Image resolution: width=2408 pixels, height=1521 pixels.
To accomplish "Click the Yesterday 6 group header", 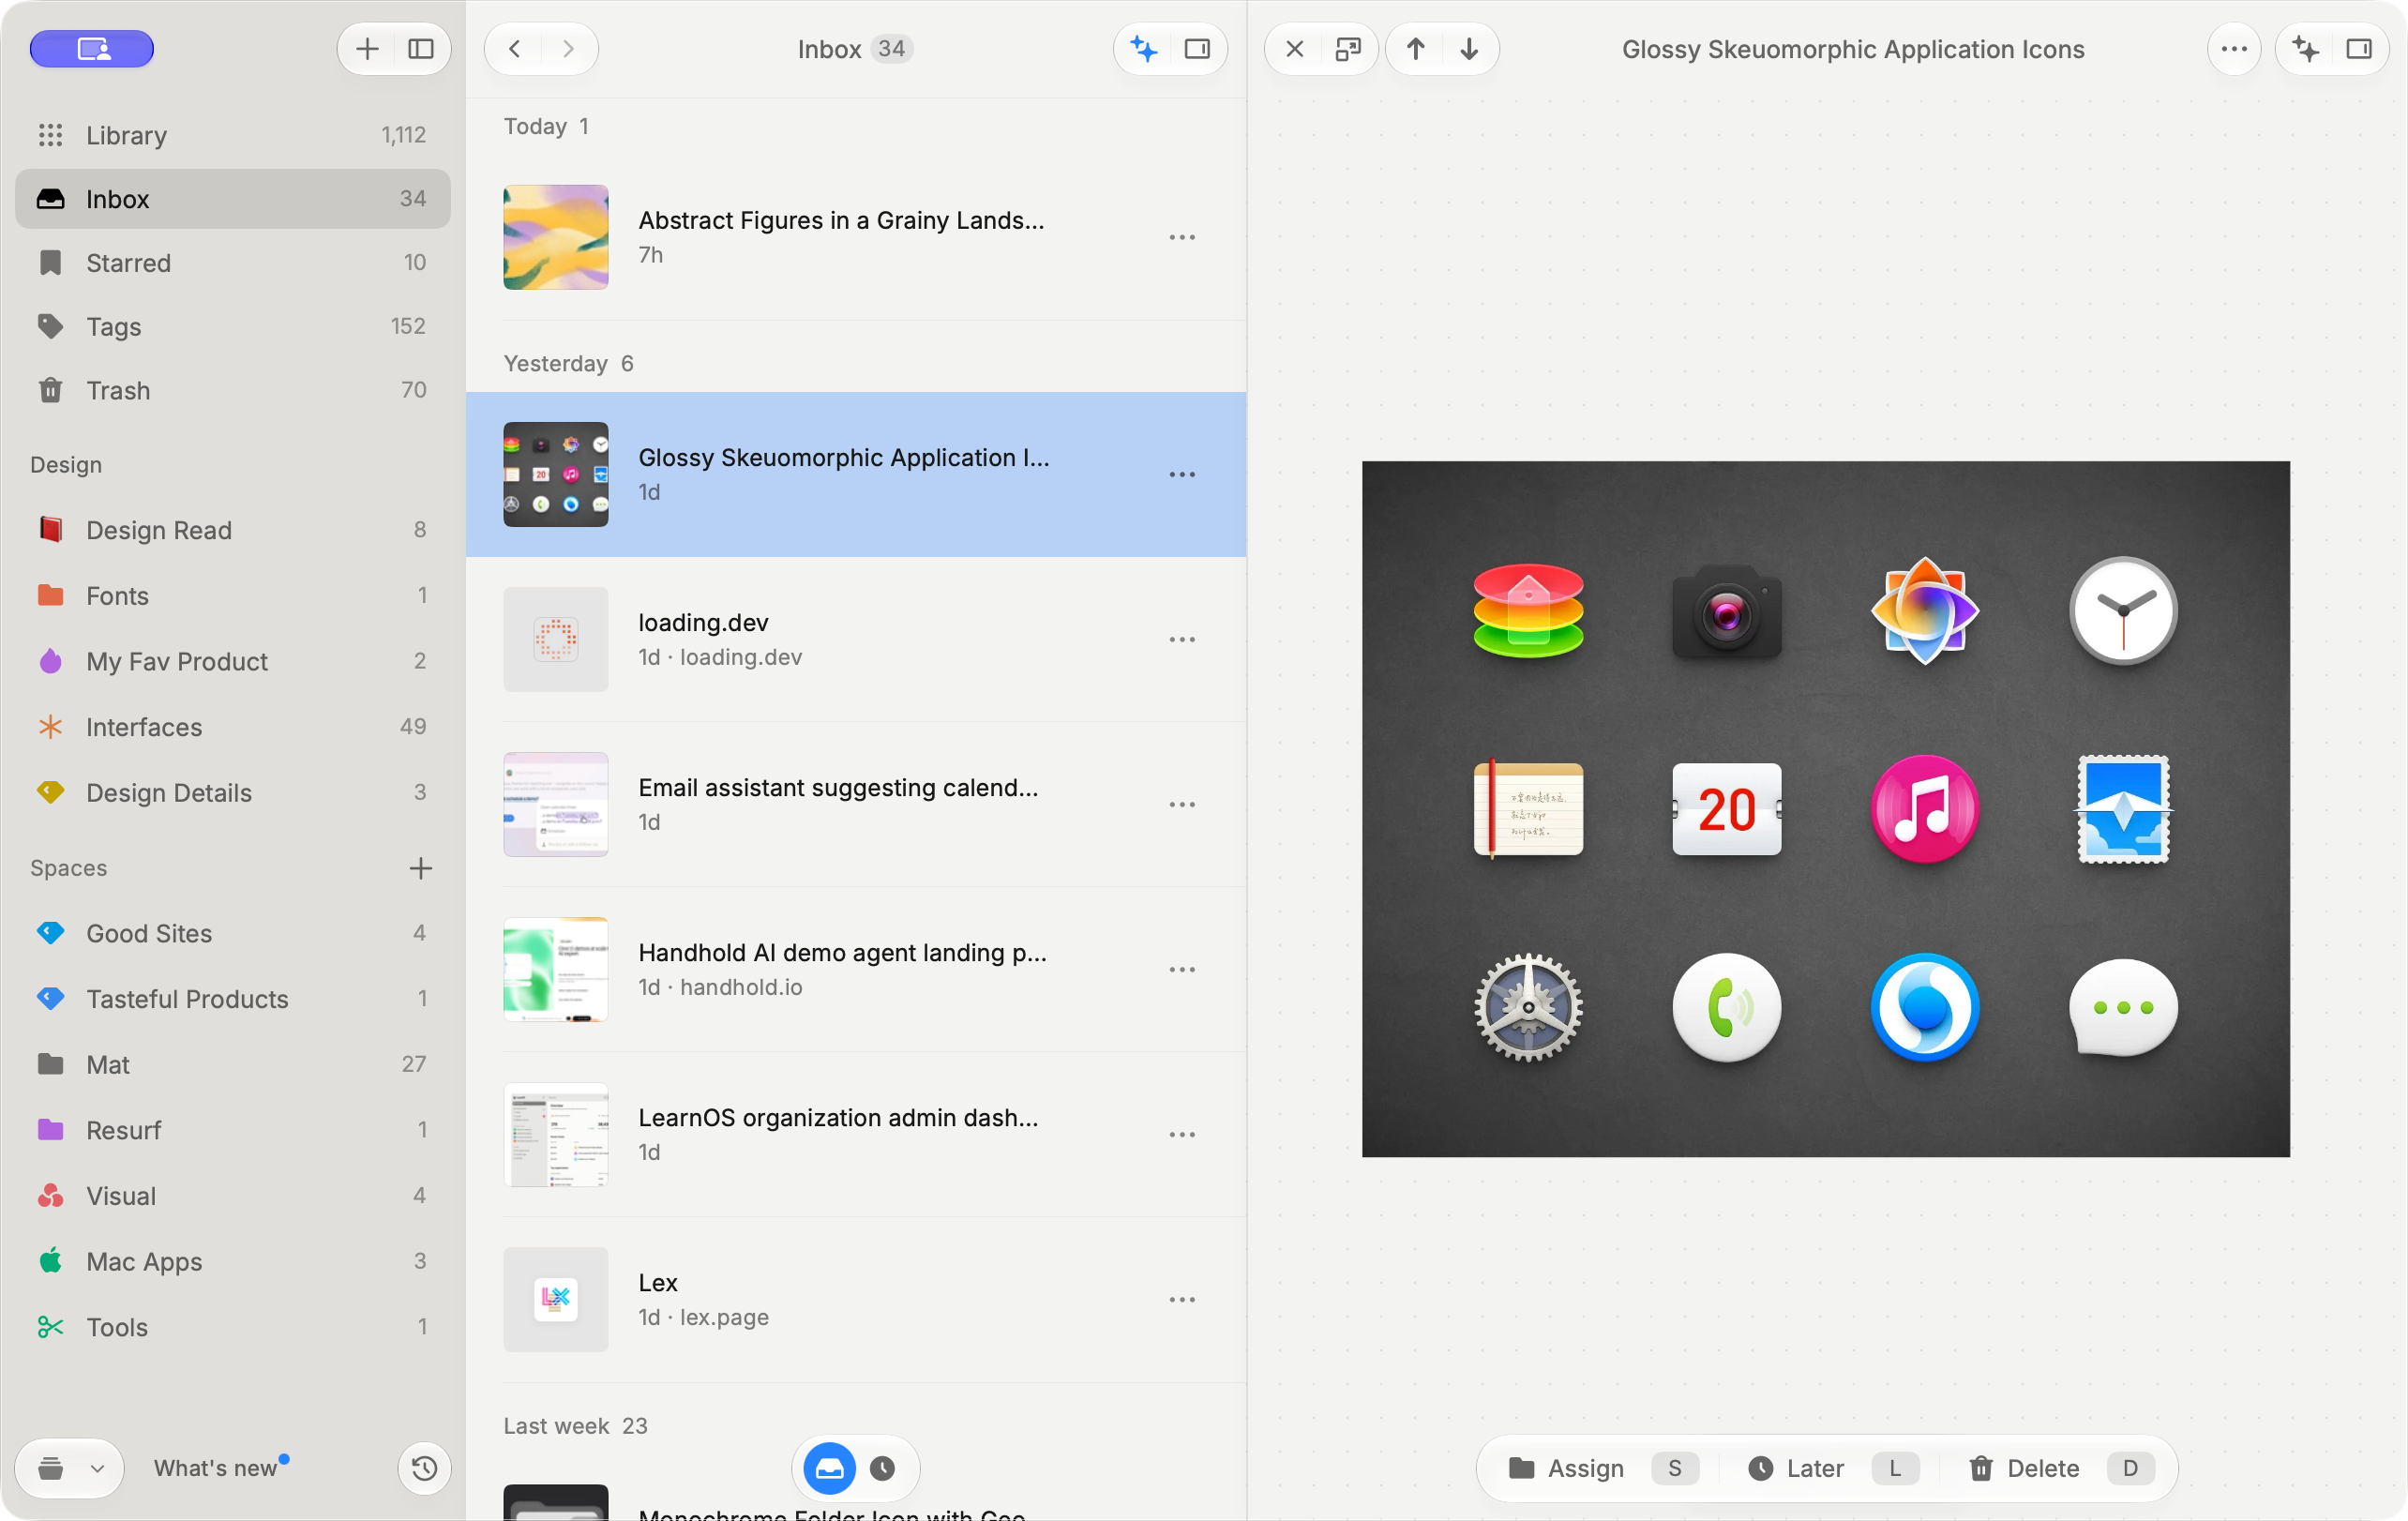I will click(x=568, y=363).
